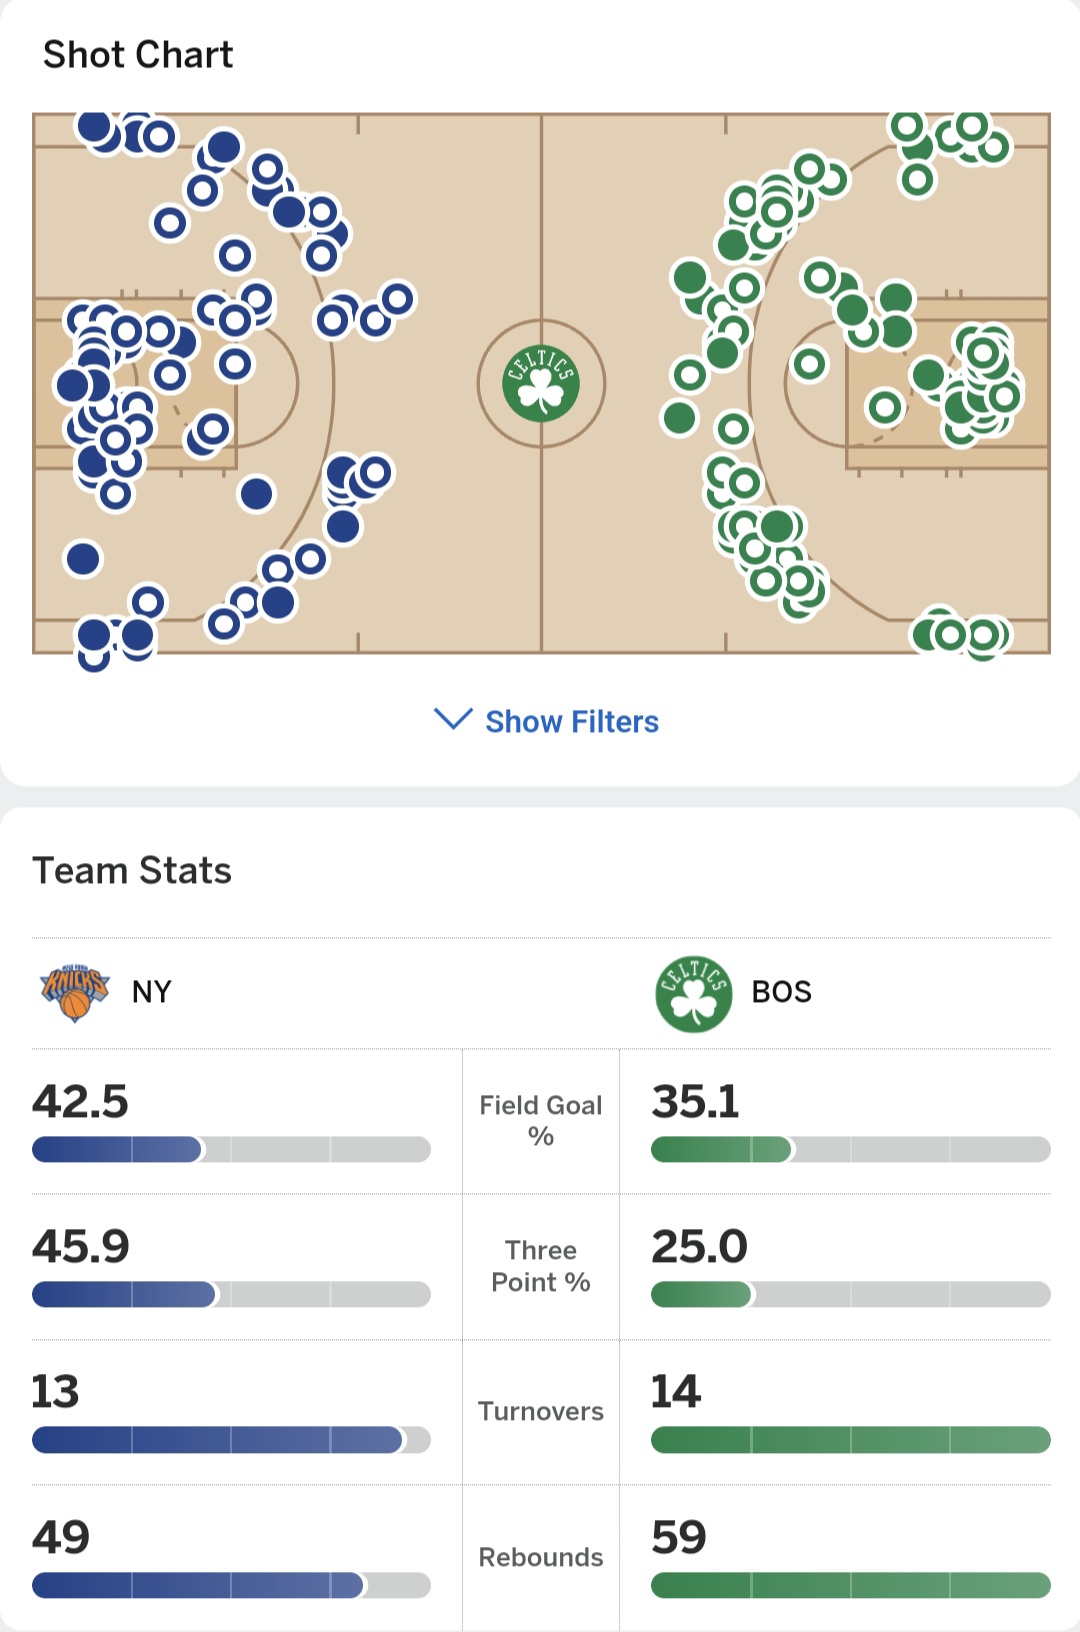Click the chevron beside Show Filters

453,720
